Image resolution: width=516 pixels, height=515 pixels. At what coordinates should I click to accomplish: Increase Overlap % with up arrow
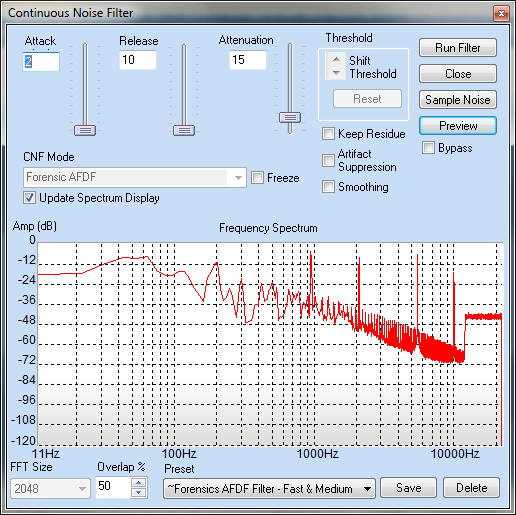(x=139, y=483)
